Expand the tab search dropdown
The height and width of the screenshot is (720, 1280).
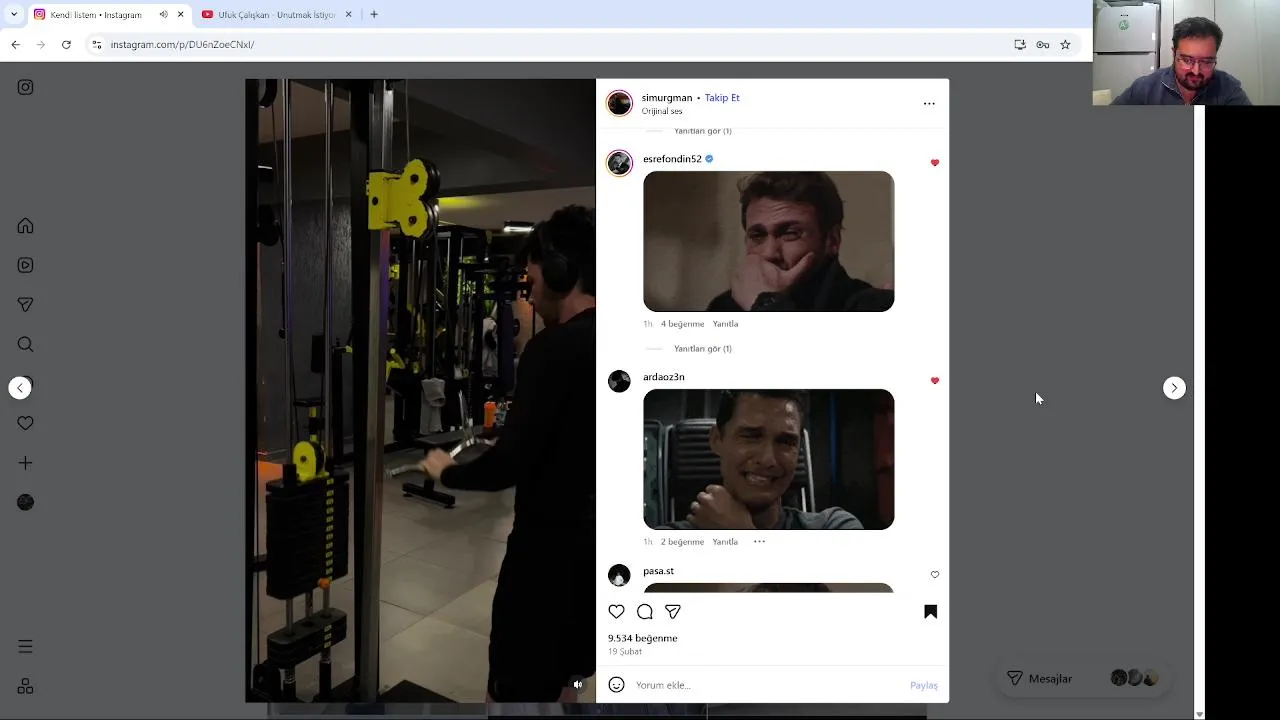tap(13, 15)
